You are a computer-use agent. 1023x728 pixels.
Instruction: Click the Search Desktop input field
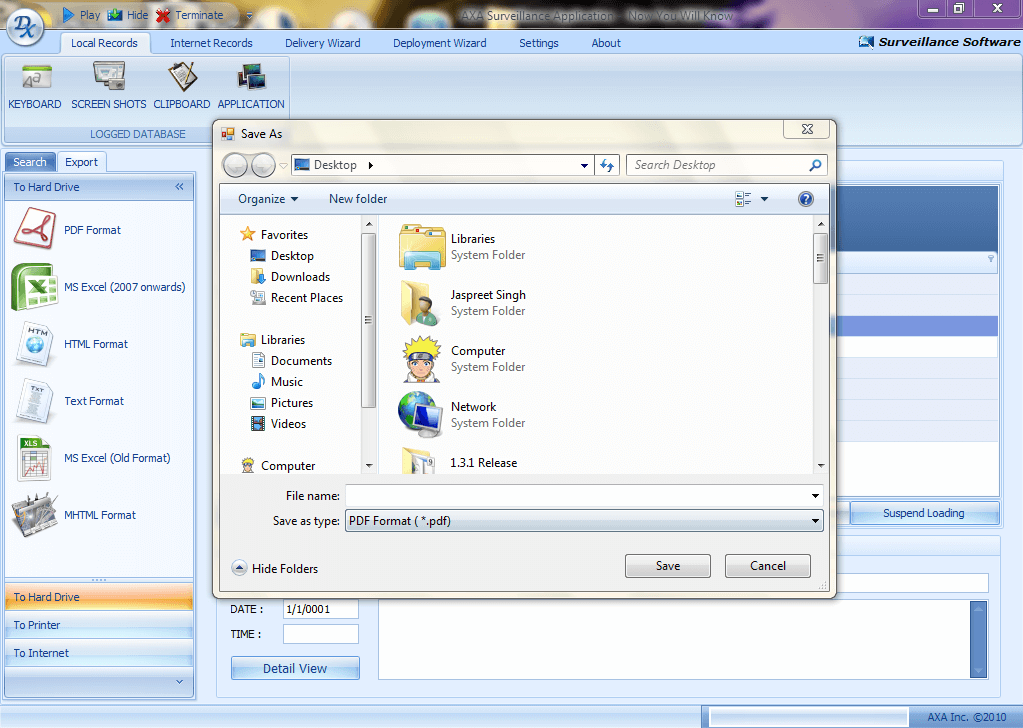point(720,165)
